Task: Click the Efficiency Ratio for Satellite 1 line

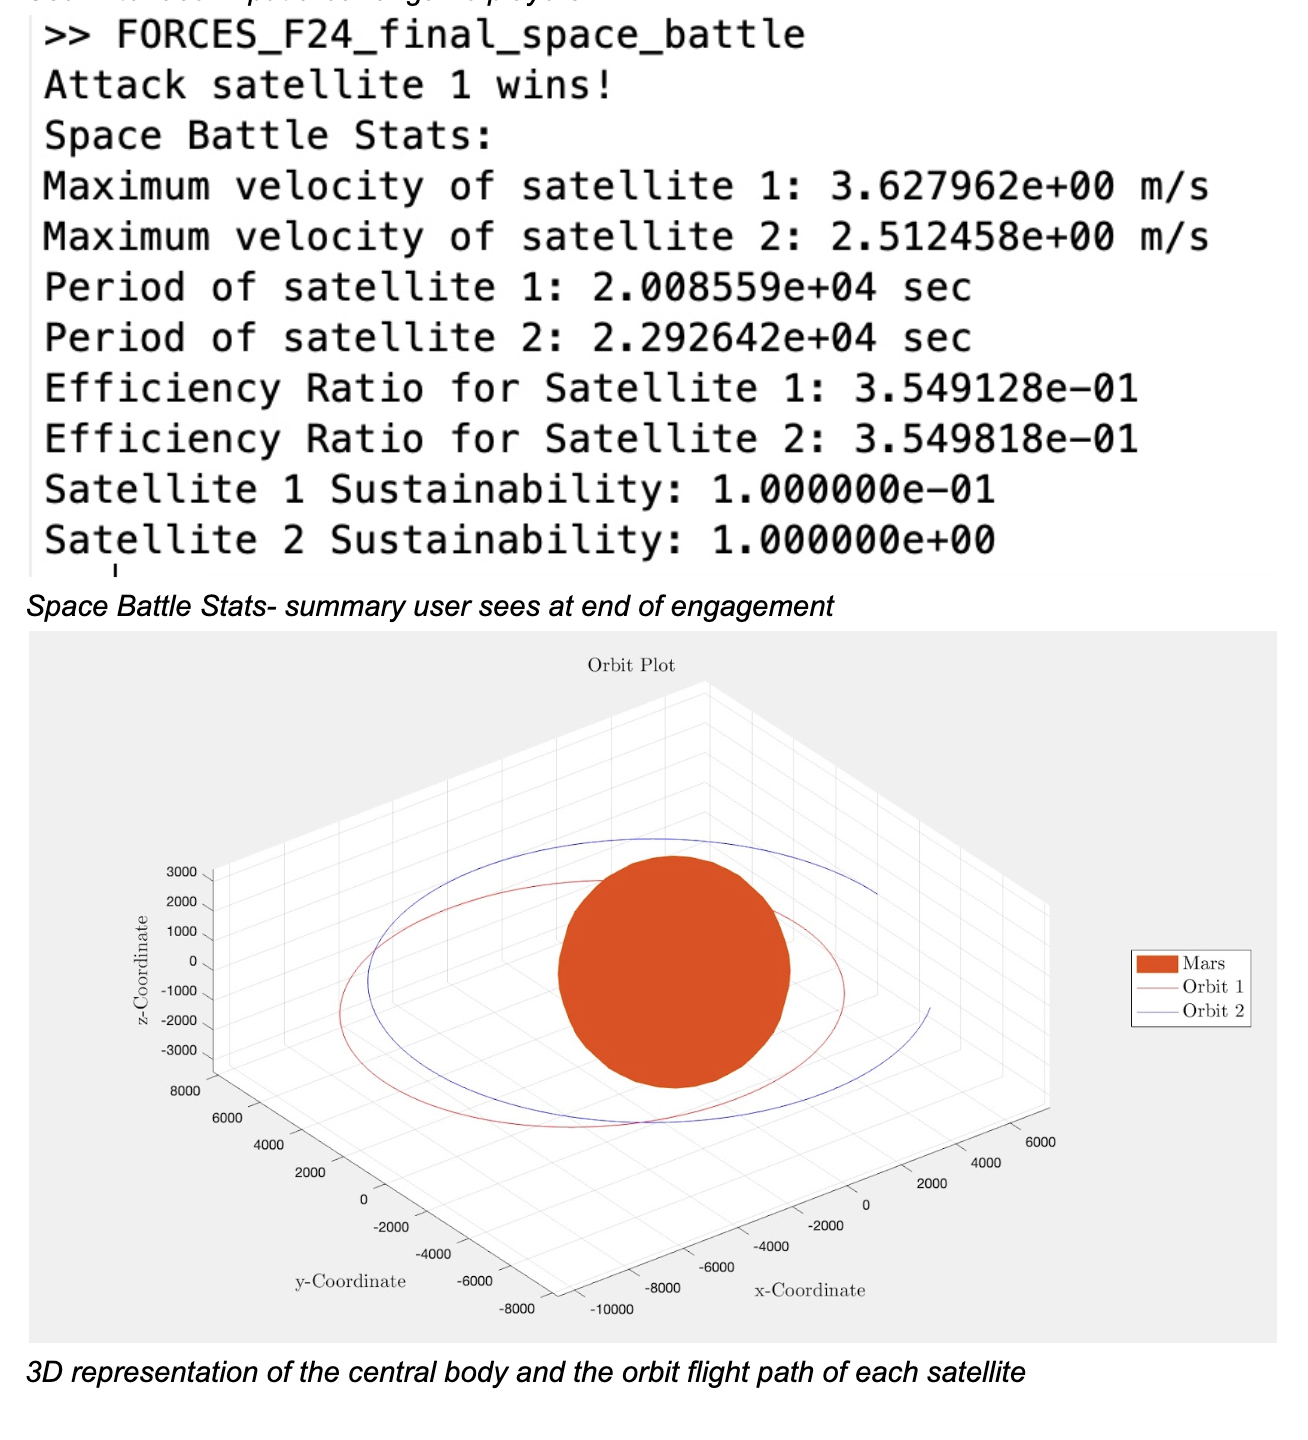Action: pos(591,389)
